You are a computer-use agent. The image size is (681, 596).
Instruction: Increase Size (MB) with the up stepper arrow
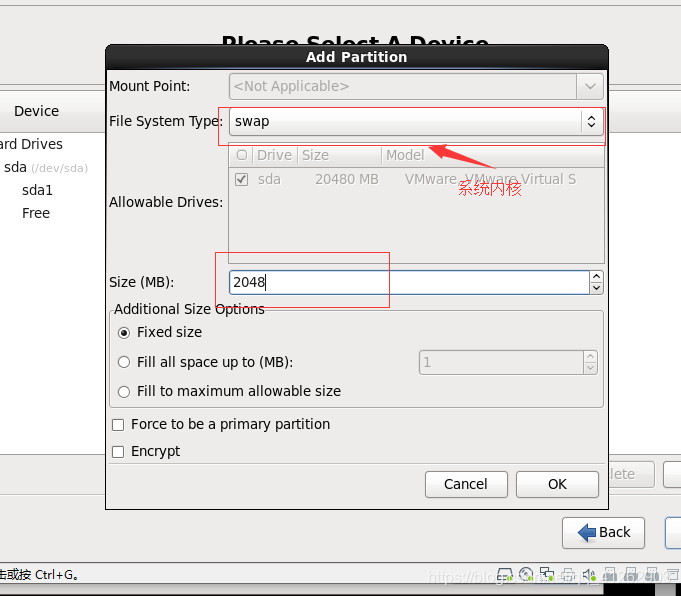[x=596, y=277]
